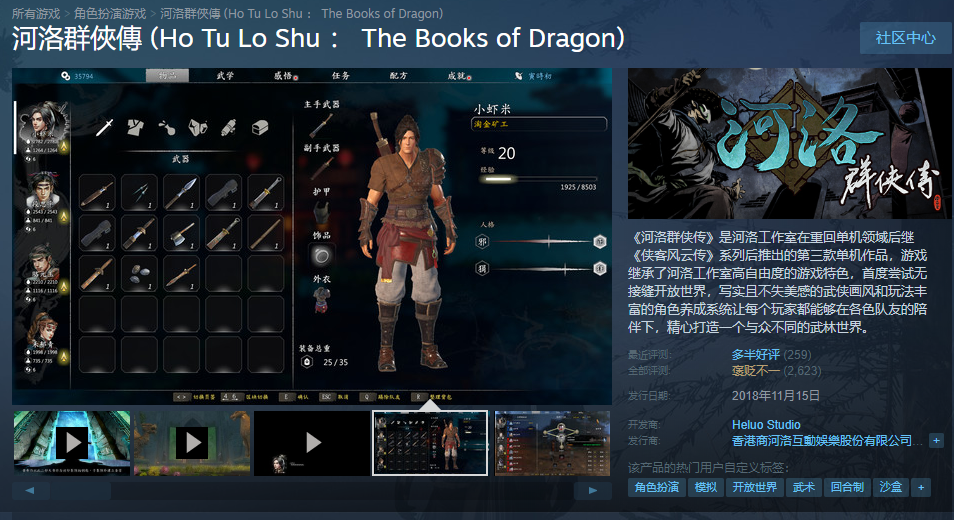This screenshot has height=520, width=954.
Task: Open Heluo Studio developer link
Action: [x=766, y=425]
